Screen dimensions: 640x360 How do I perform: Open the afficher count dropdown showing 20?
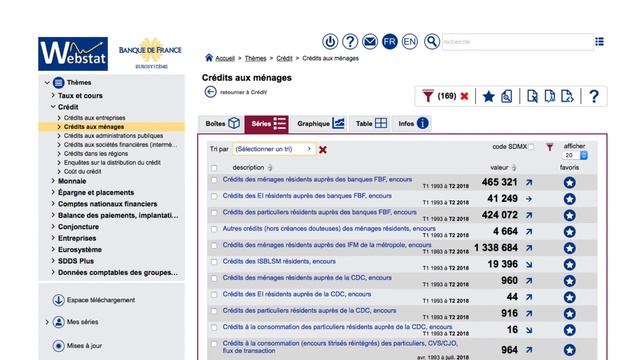tap(574, 155)
